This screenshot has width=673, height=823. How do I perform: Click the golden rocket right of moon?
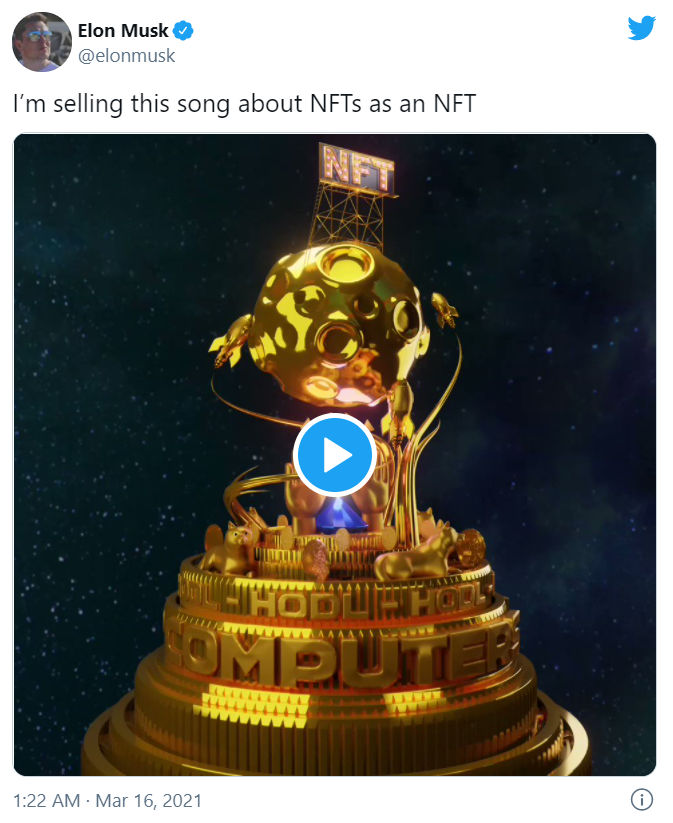444,310
